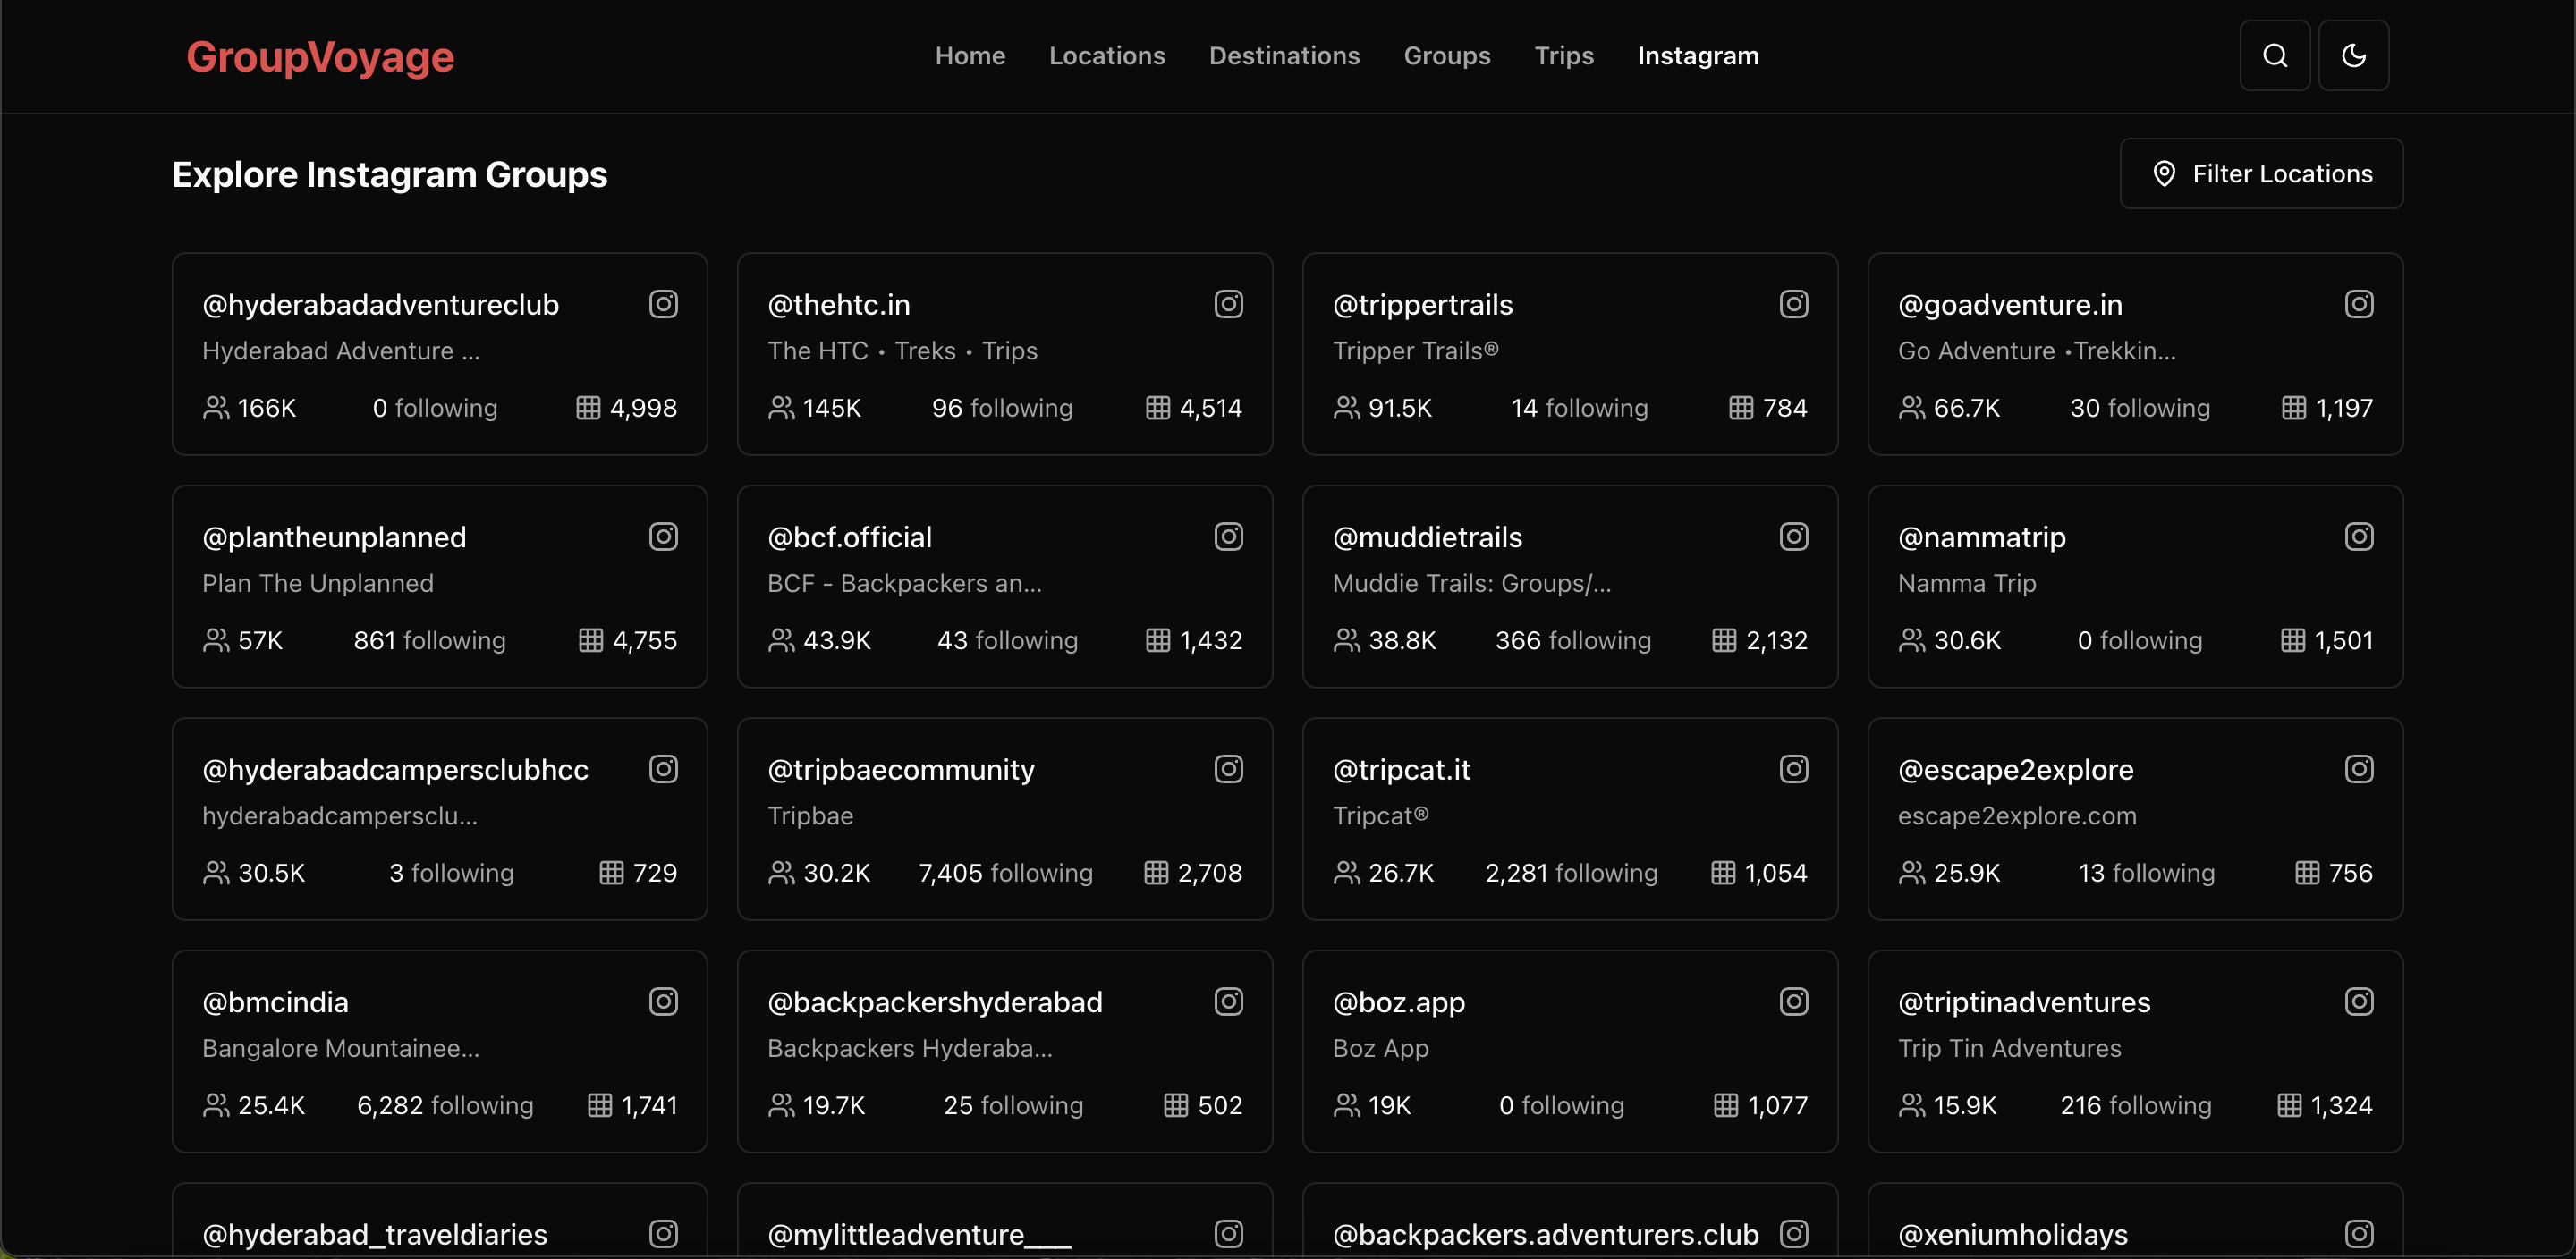Open Instagram icon on @escape2explore card

tap(2358, 769)
